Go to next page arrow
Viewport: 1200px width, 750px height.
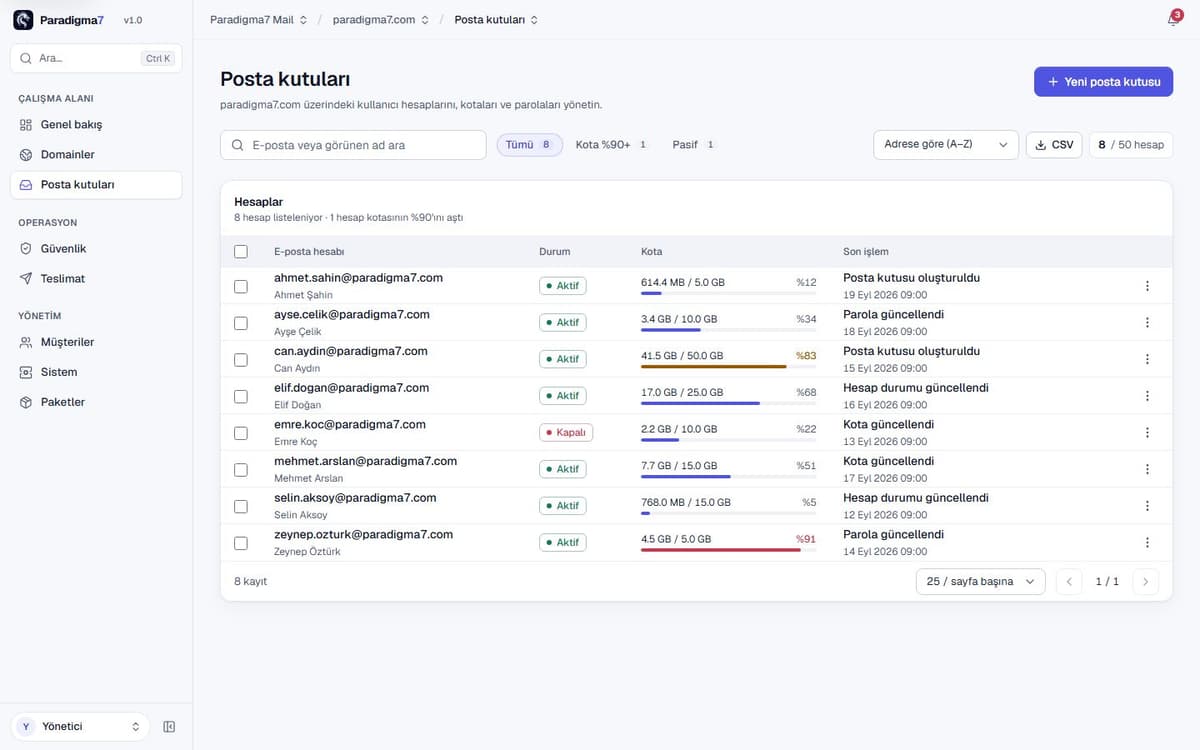(x=1147, y=581)
